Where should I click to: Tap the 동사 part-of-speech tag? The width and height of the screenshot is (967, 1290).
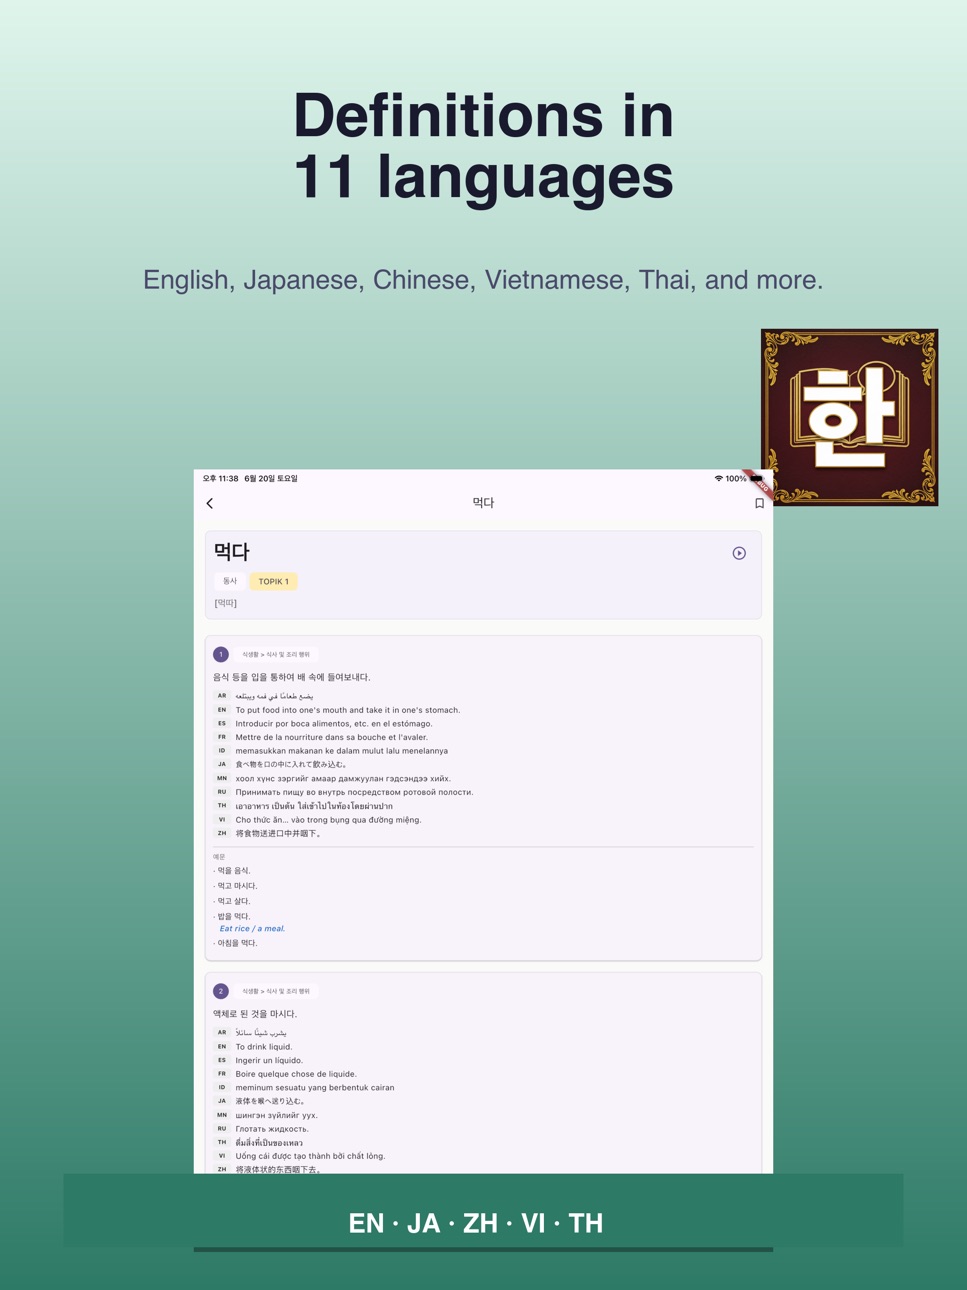(x=230, y=581)
